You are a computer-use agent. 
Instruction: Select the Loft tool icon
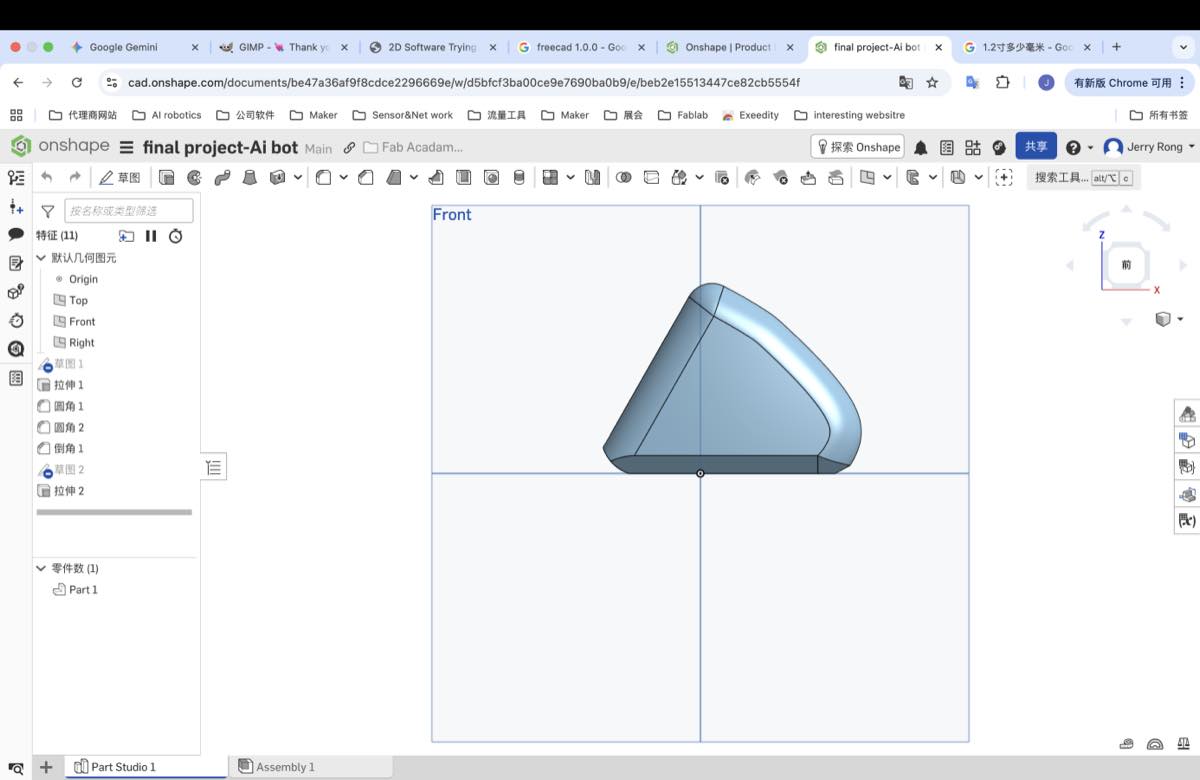pos(250,177)
